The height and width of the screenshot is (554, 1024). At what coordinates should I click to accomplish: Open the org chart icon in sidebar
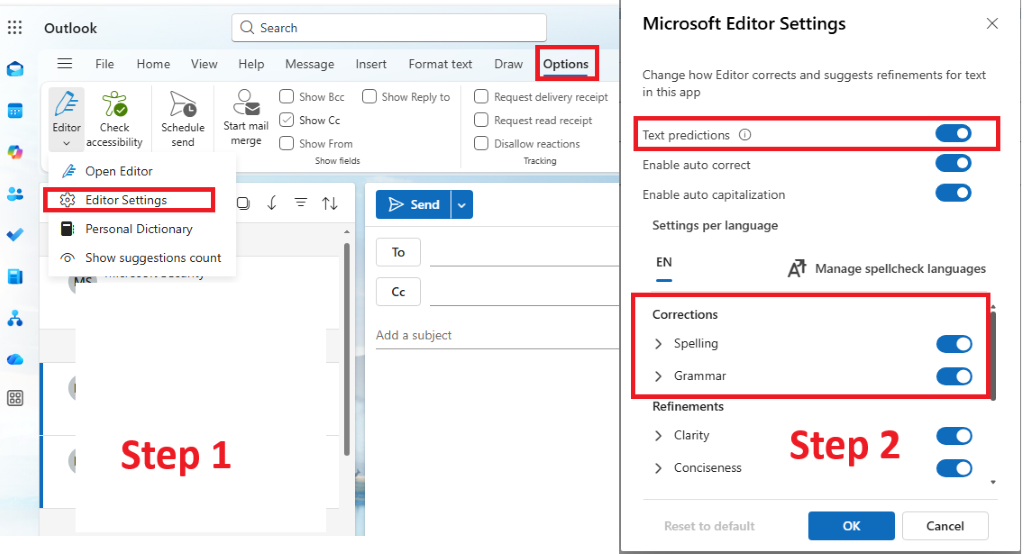pos(15,318)
